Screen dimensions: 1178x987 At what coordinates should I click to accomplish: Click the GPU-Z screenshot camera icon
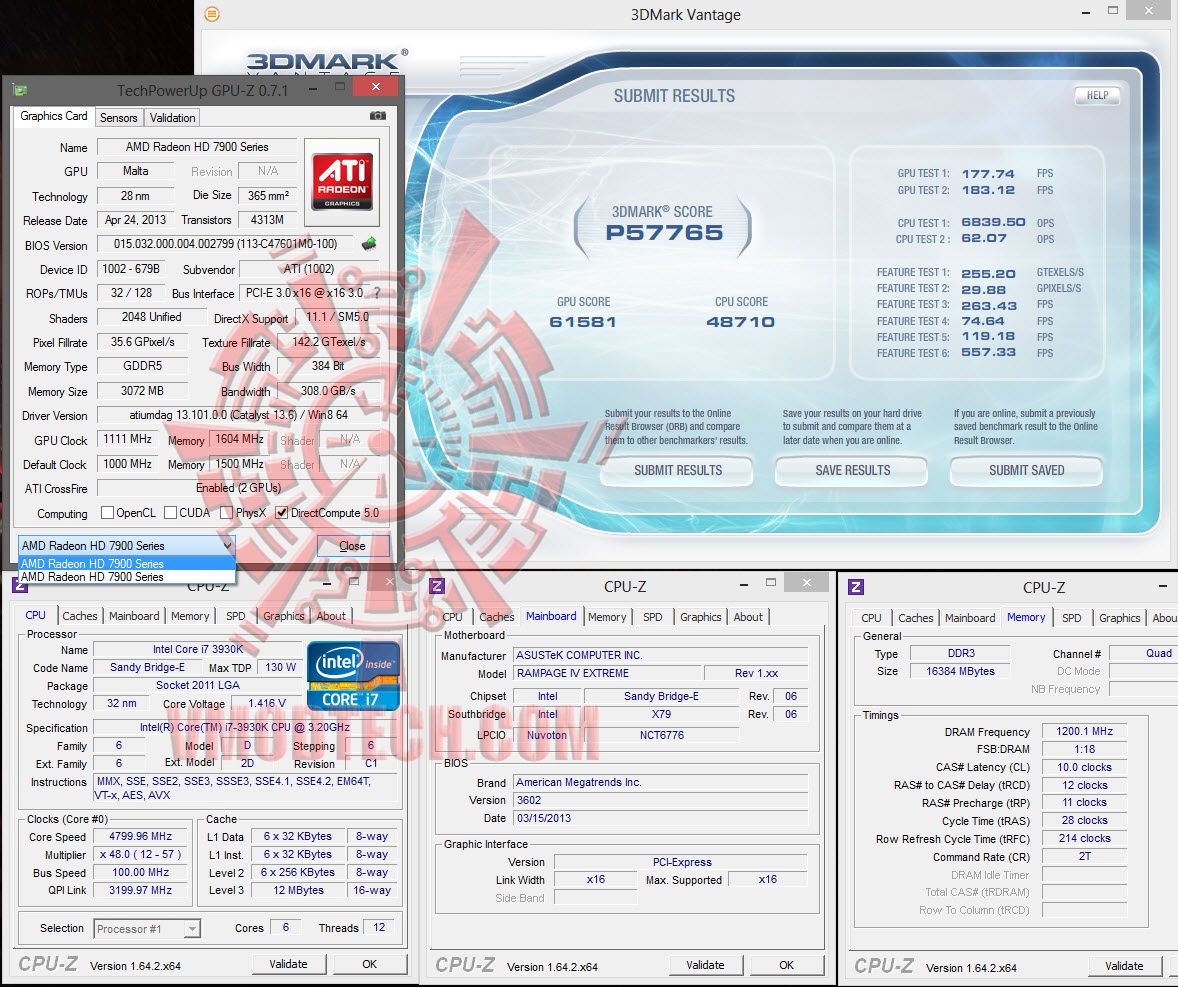click(x=378, y=116)
